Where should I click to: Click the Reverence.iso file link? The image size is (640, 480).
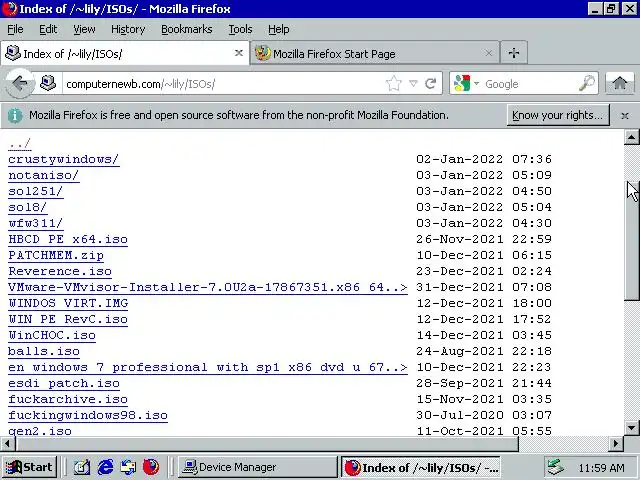tap(60, 271)
